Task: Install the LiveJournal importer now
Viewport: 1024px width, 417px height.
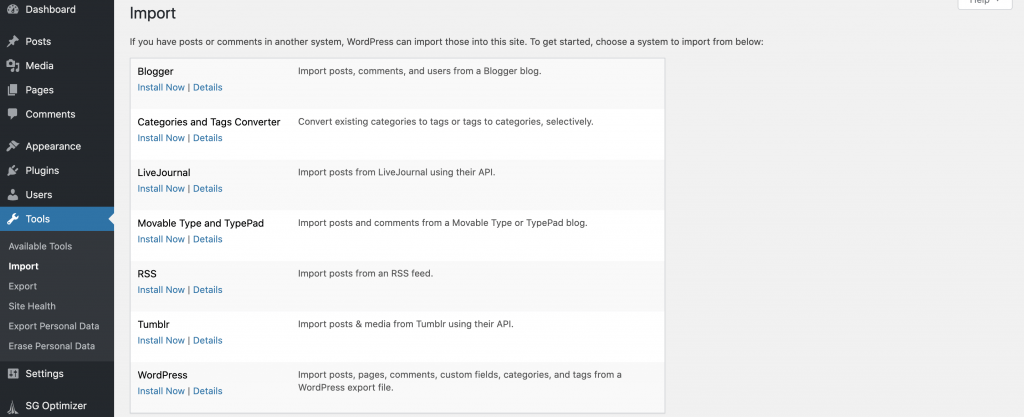Action: [161, 189]
